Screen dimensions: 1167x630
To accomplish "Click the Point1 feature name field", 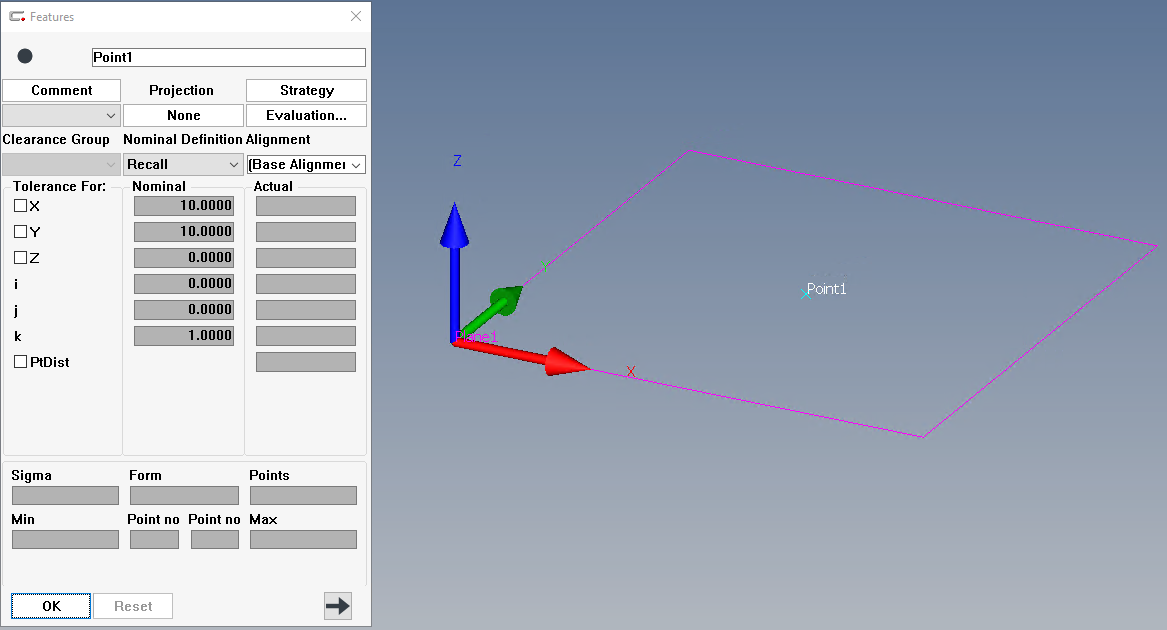I will click(228, 57).
